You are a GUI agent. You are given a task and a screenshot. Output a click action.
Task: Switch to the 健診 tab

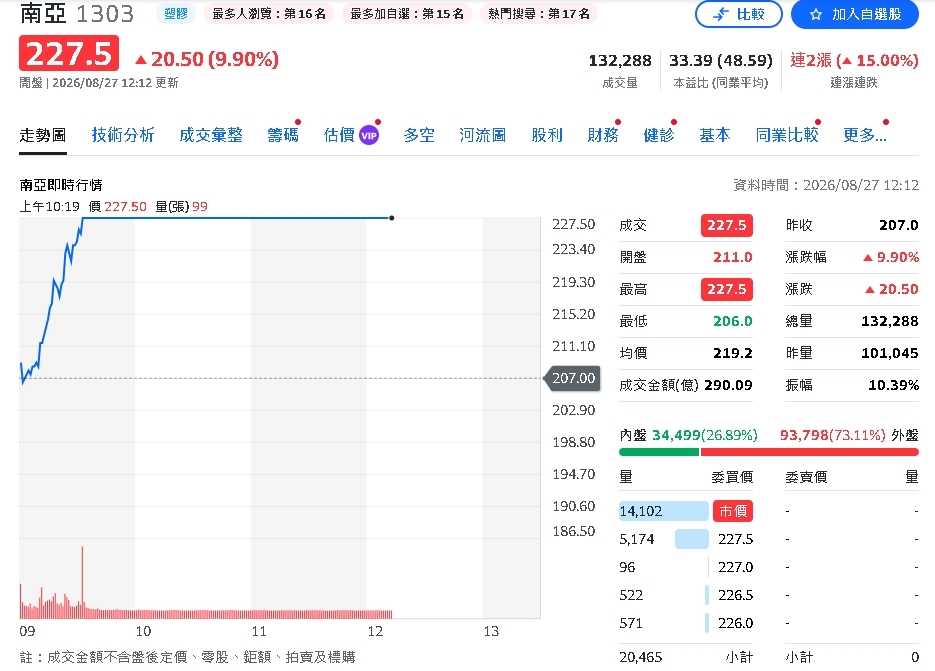point(659,135)
